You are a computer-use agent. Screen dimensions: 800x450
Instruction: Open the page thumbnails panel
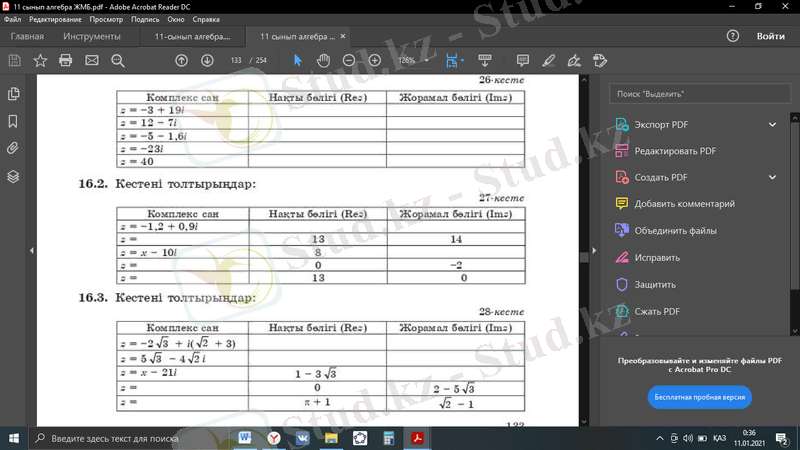pyautogui.click(x=13, y=94)
